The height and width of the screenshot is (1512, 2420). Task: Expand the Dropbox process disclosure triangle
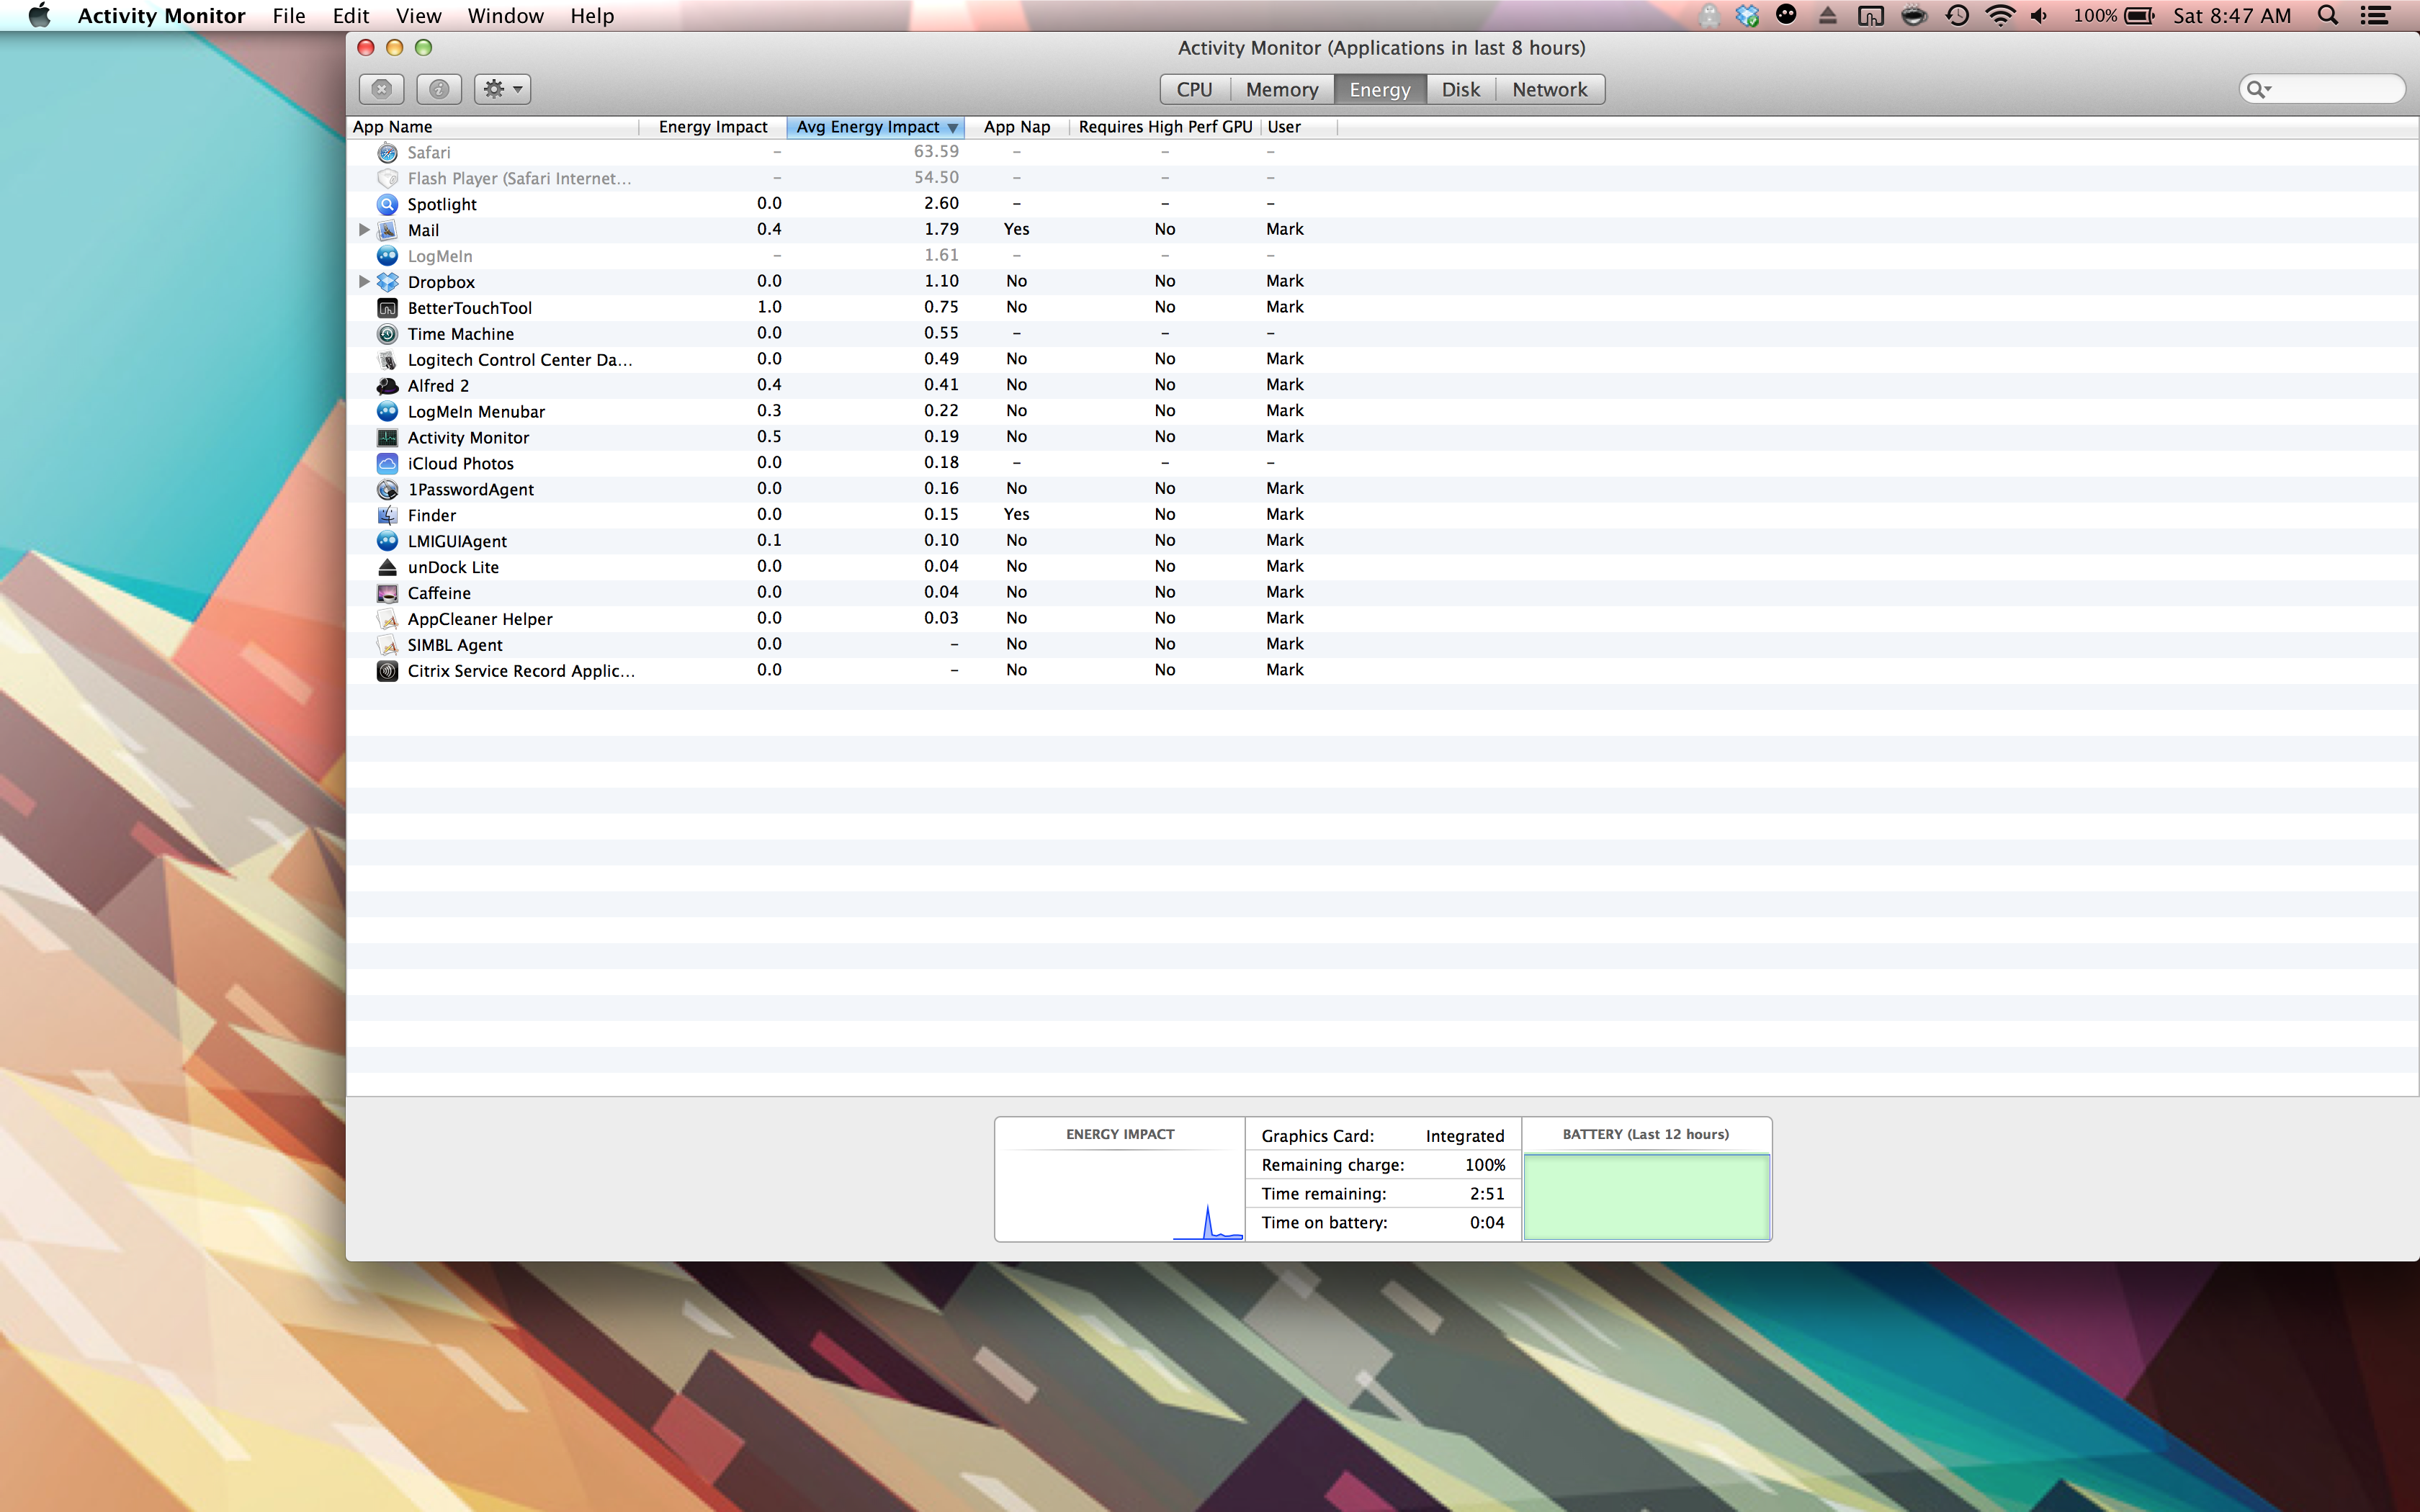pyautogui.click(x=364, y=282)
